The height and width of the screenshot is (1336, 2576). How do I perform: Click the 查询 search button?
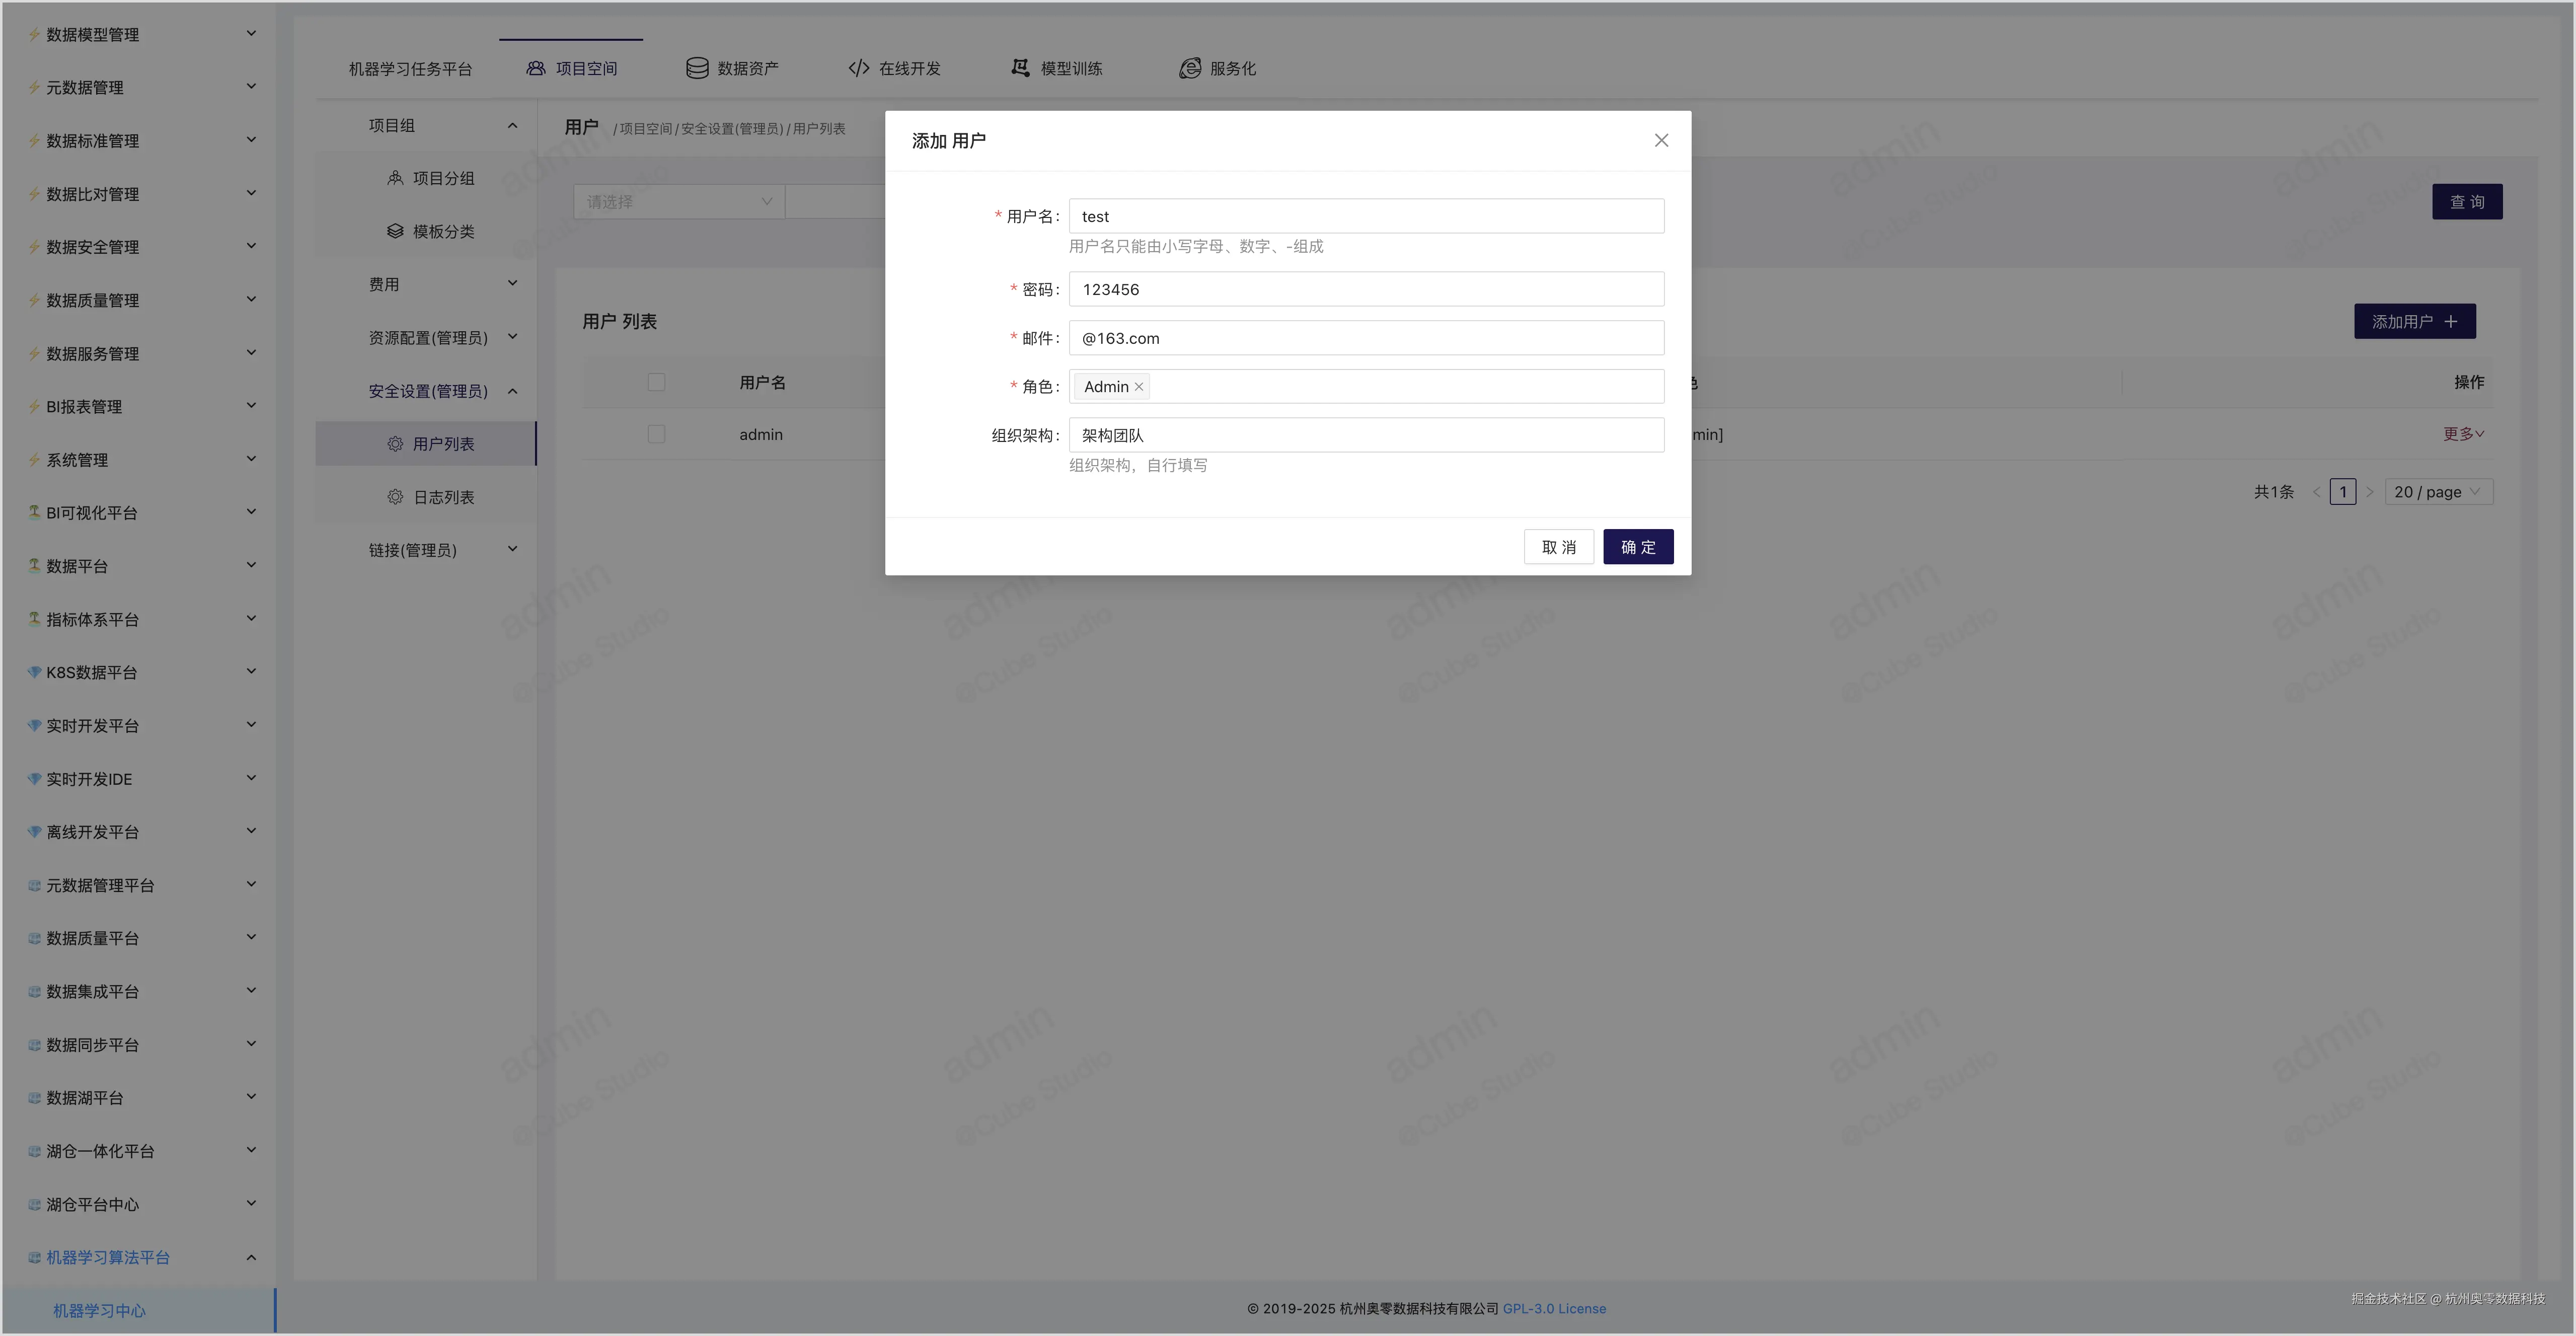[x=2467, y=201]
